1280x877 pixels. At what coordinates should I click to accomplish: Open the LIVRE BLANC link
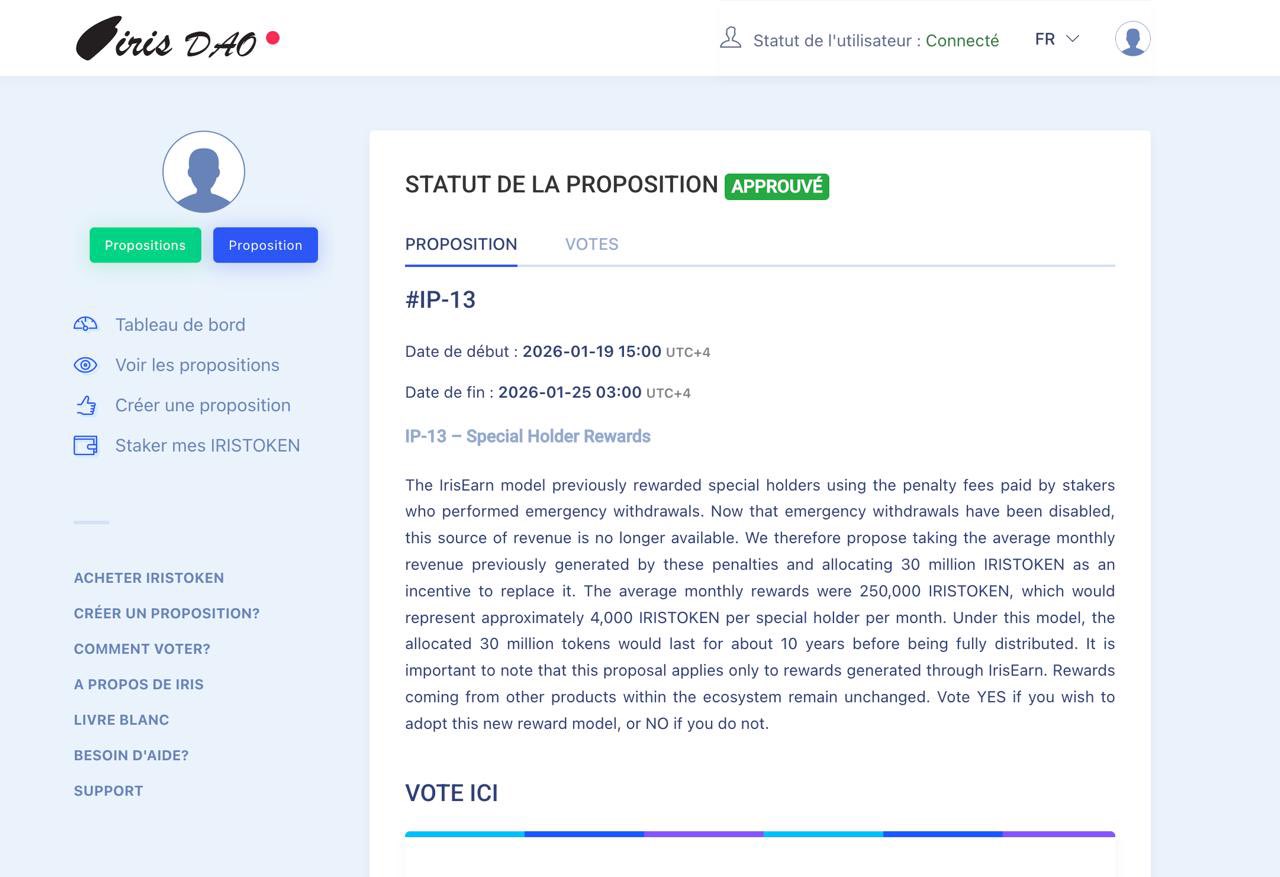121,720
